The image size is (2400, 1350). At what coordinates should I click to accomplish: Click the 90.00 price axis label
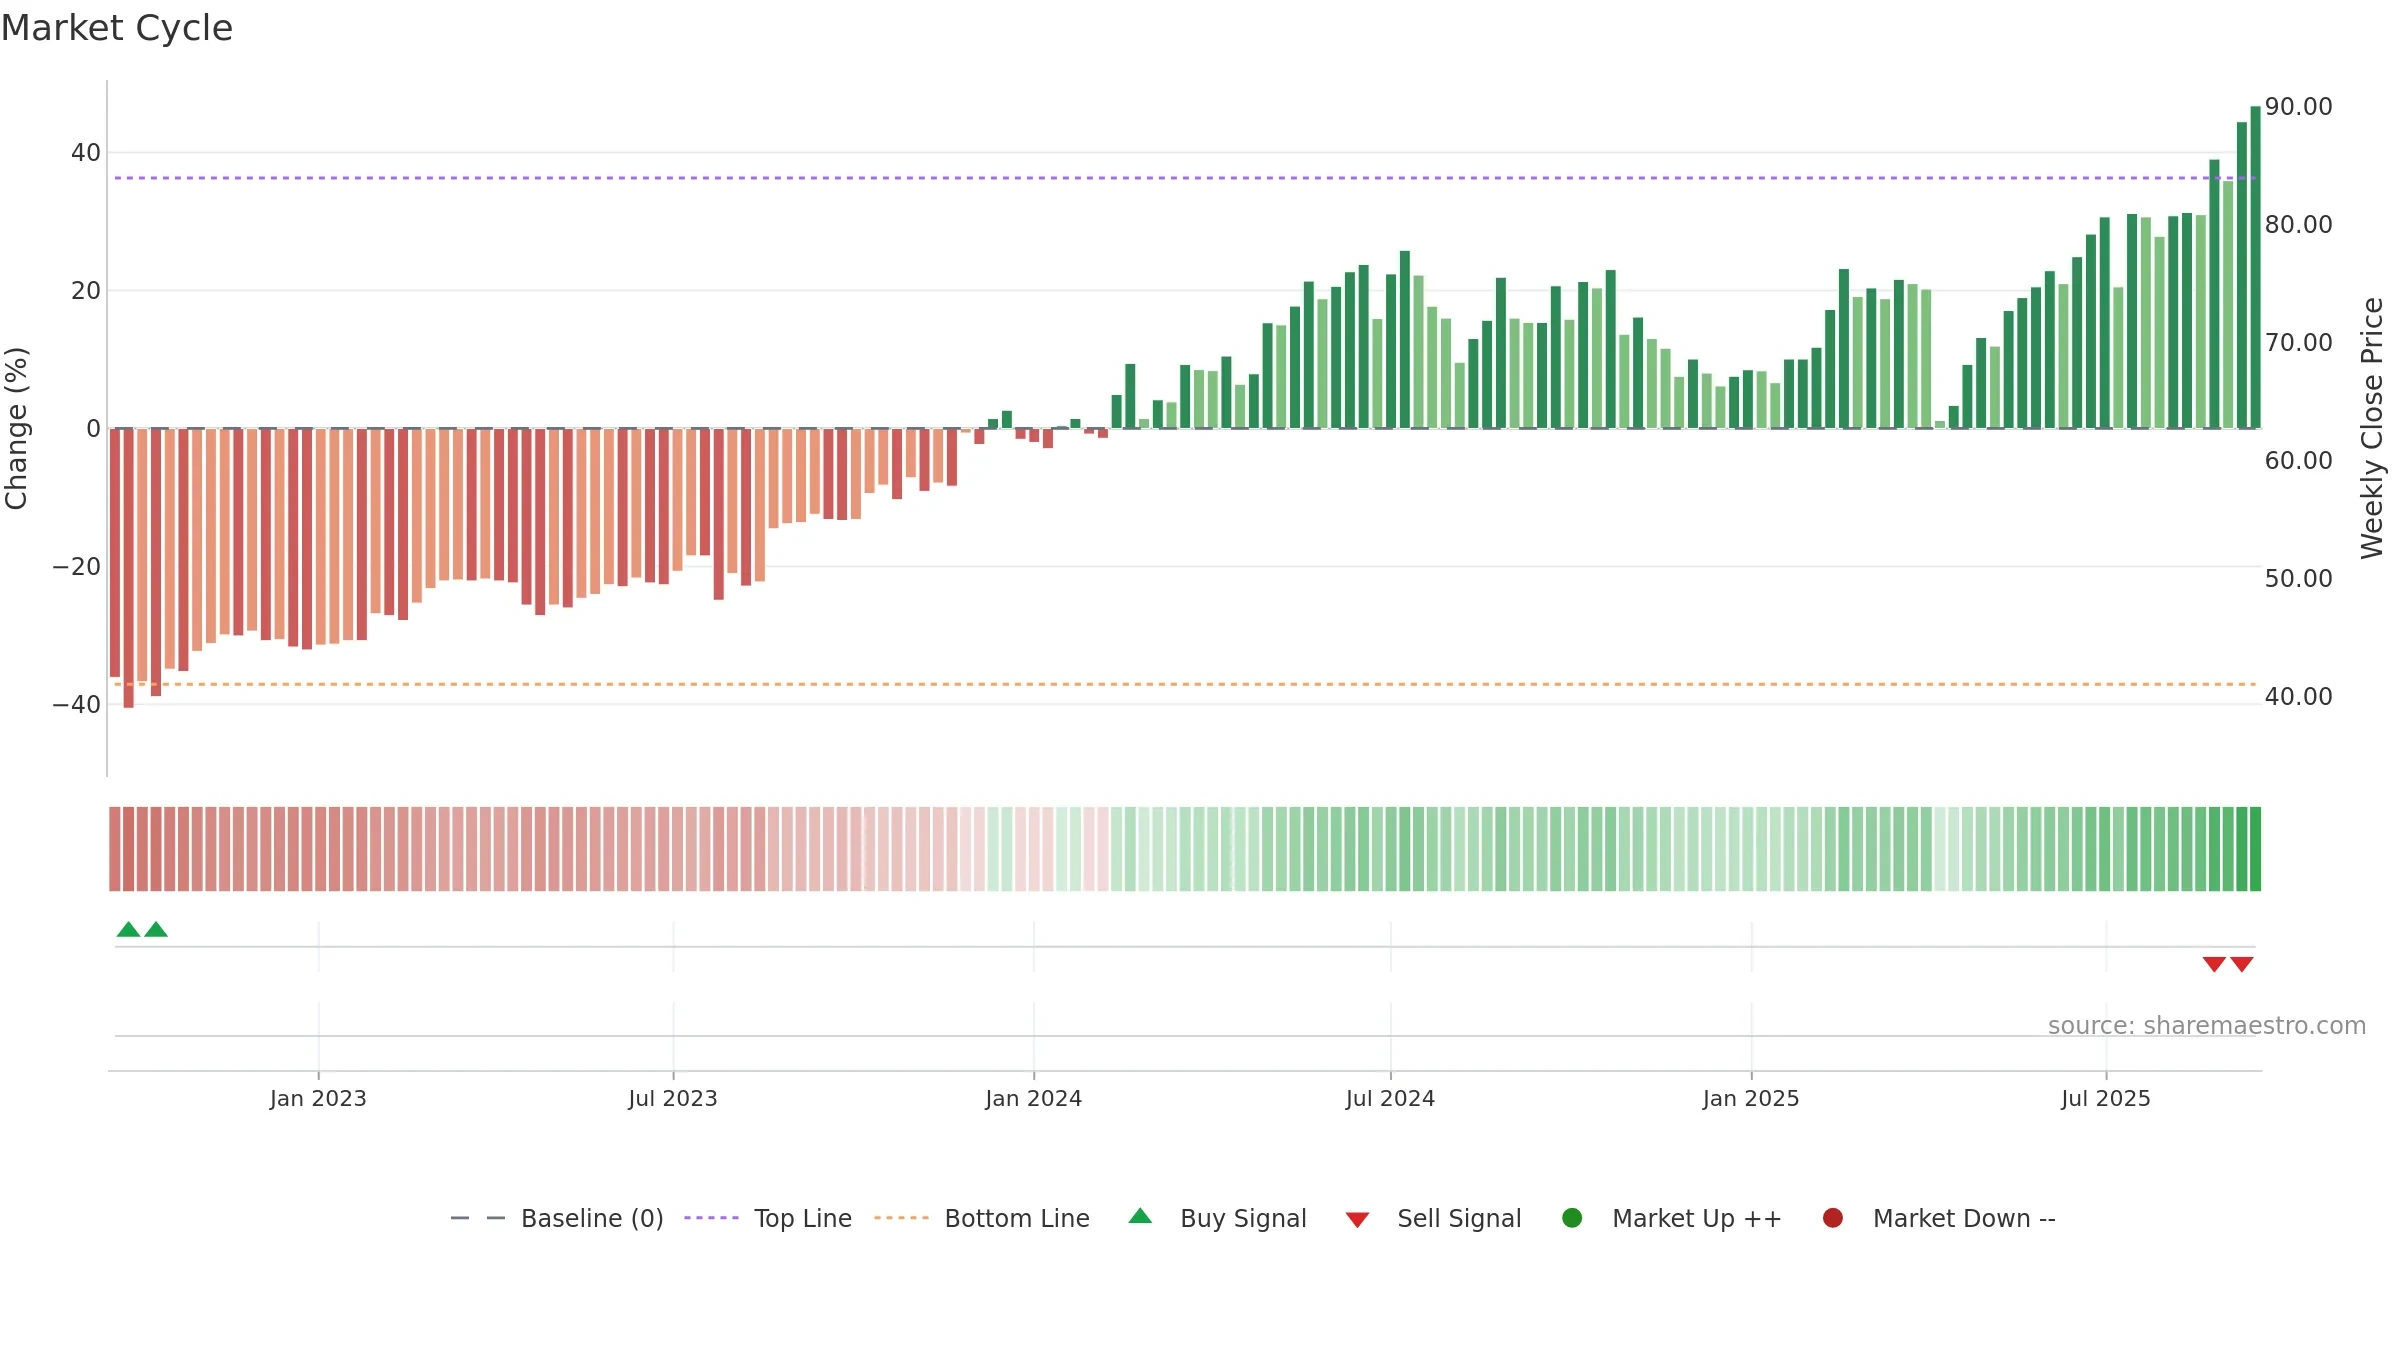2298,106
